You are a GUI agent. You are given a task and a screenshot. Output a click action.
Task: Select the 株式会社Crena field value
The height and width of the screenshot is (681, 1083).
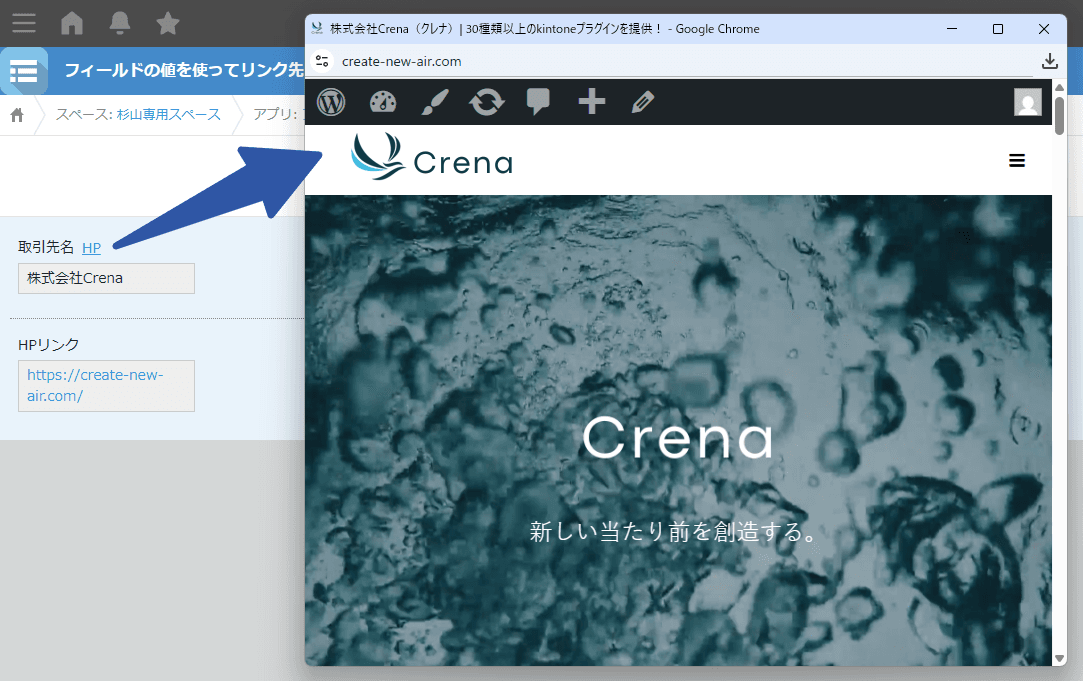[x=106, y=278]
